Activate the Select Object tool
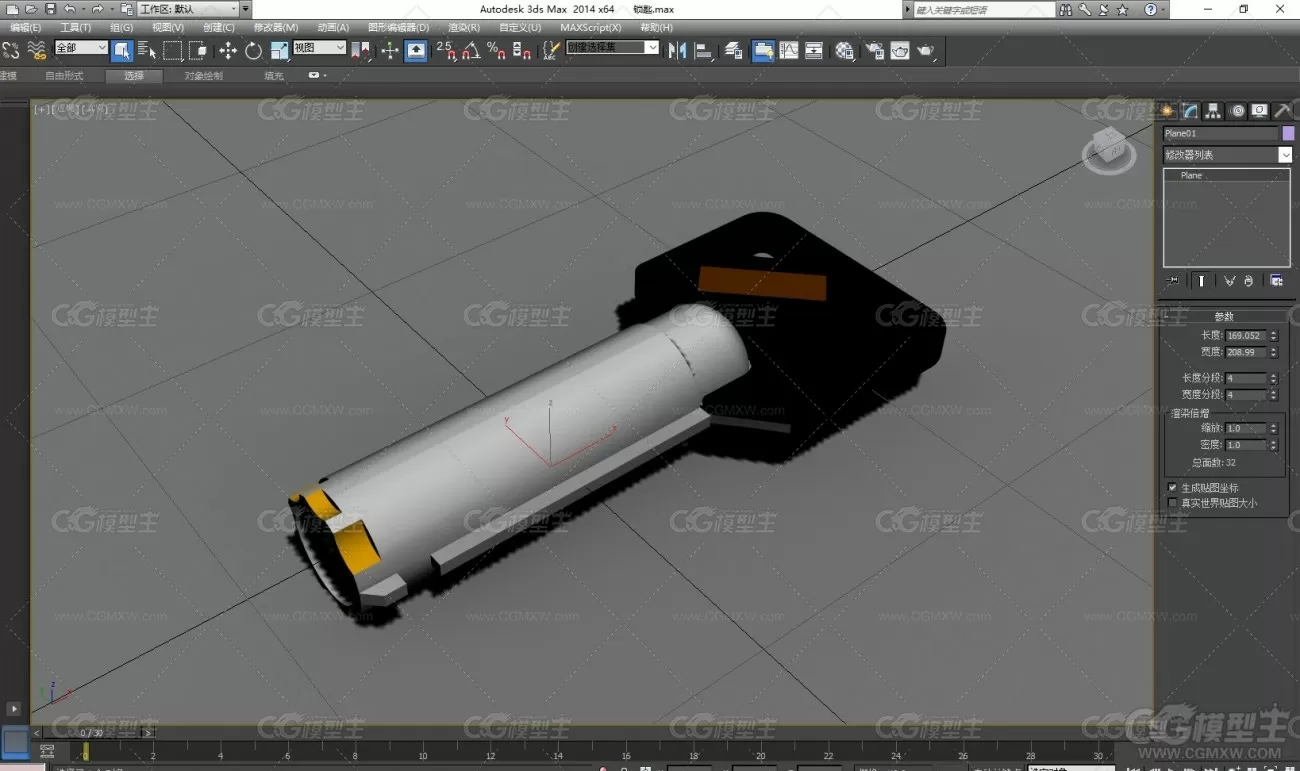 [122, 50]
